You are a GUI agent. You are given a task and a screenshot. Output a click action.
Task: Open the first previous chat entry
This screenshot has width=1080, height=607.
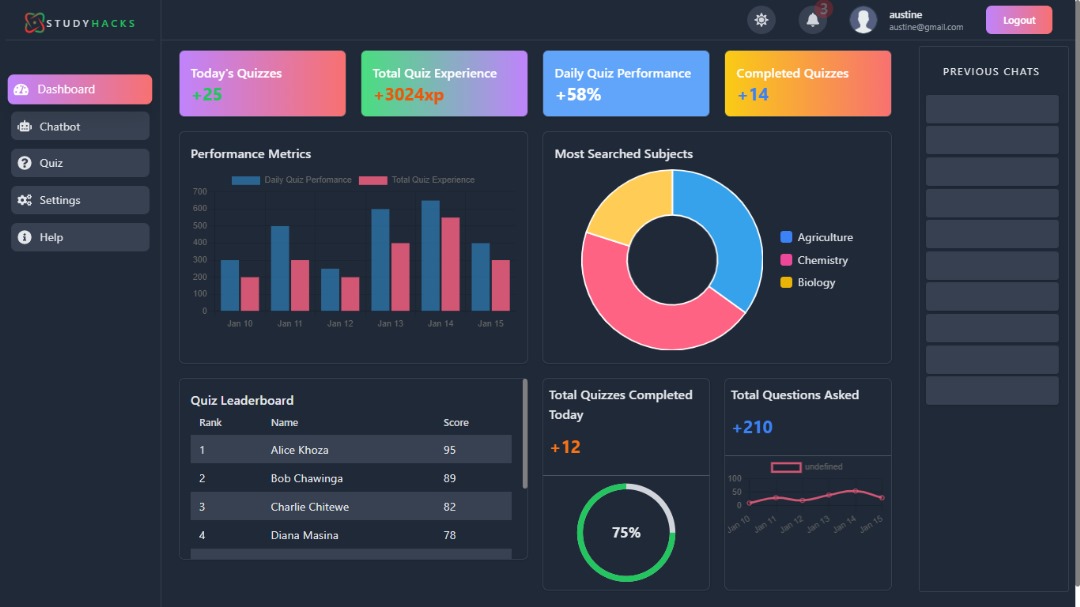991,109
